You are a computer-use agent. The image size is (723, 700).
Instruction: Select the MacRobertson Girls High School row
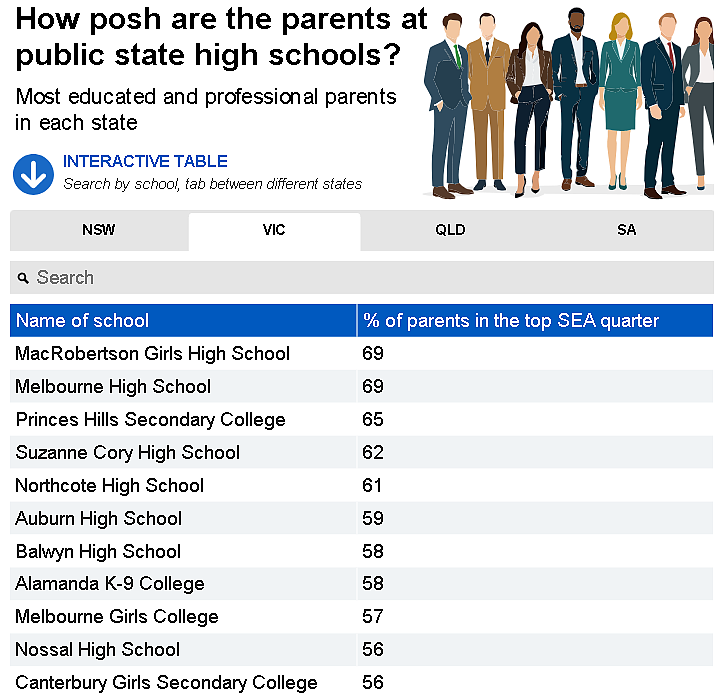tap(362, 354)
